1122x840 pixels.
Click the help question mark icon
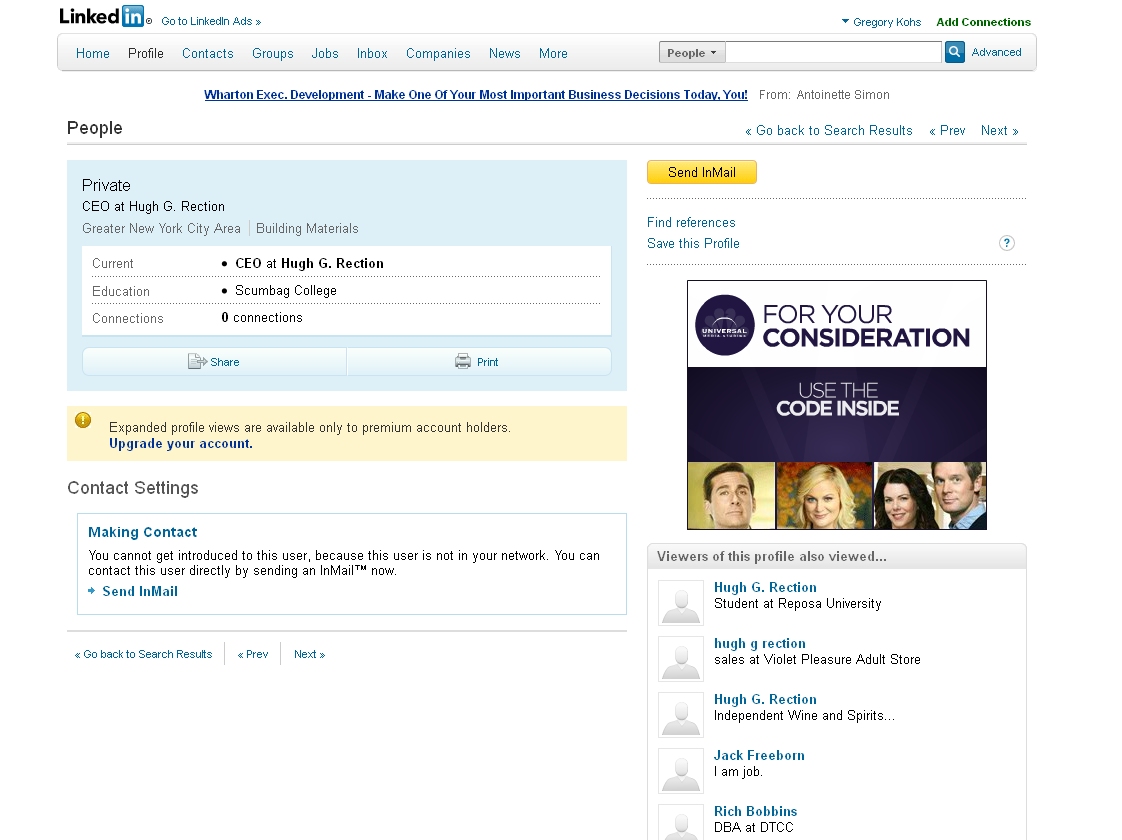coord(1007,243)
